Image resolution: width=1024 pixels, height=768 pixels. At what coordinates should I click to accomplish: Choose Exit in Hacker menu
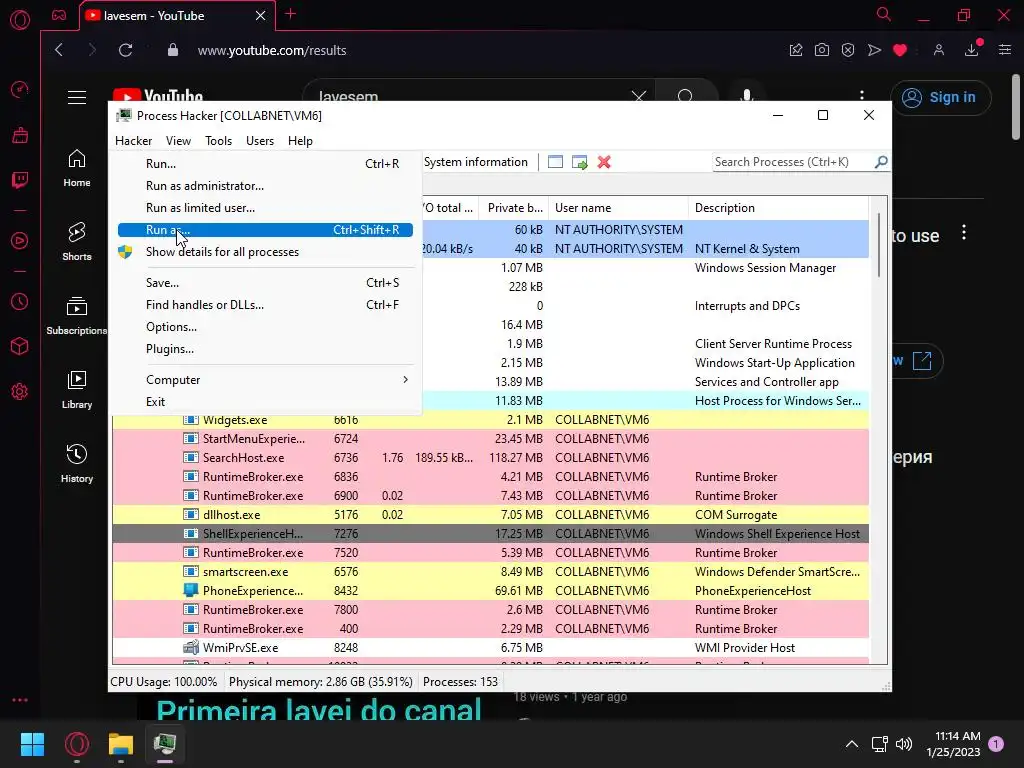point(265,402)
